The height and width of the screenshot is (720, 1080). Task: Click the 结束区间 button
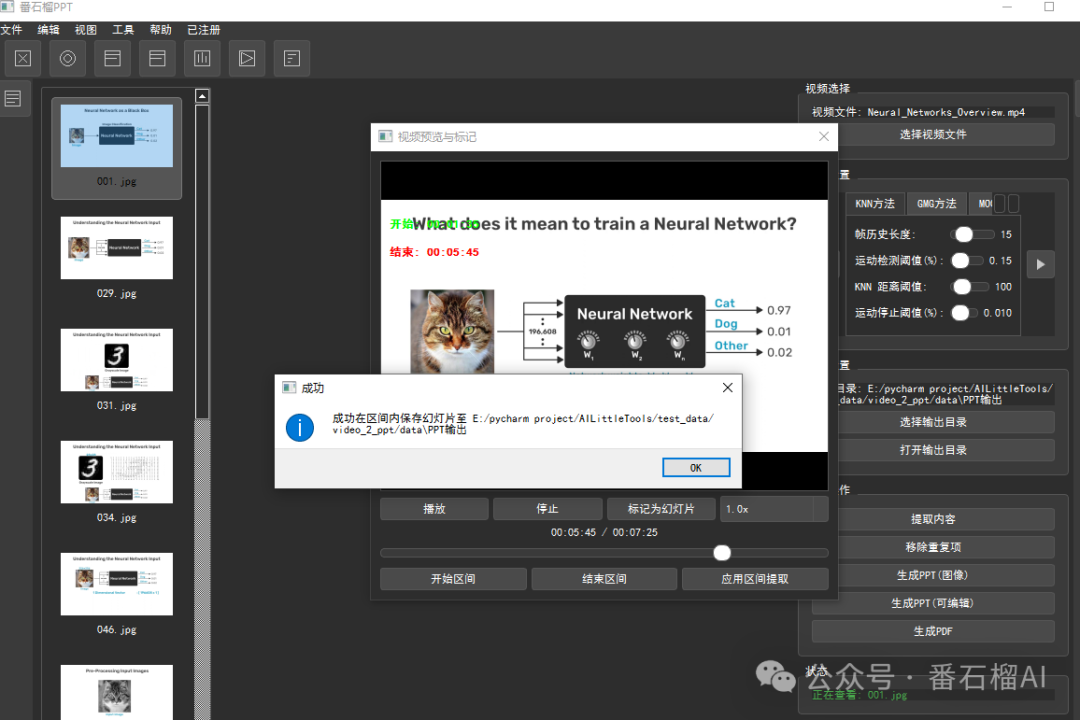(x=604, y=579)
